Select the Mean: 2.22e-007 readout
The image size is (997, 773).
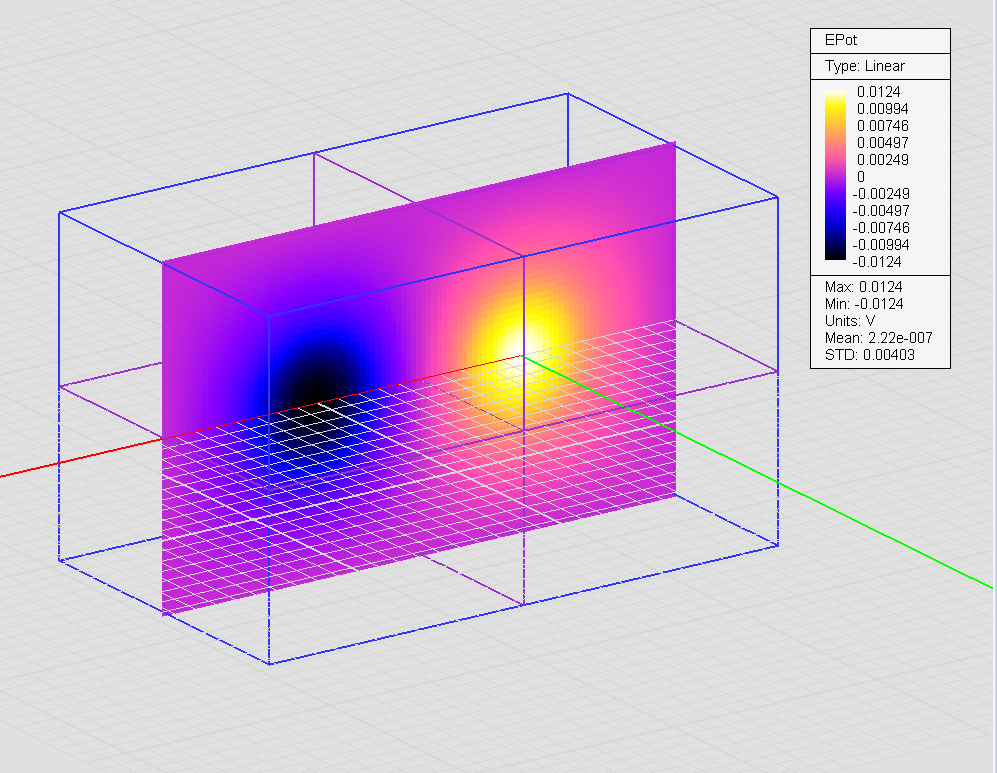(878, 338)
